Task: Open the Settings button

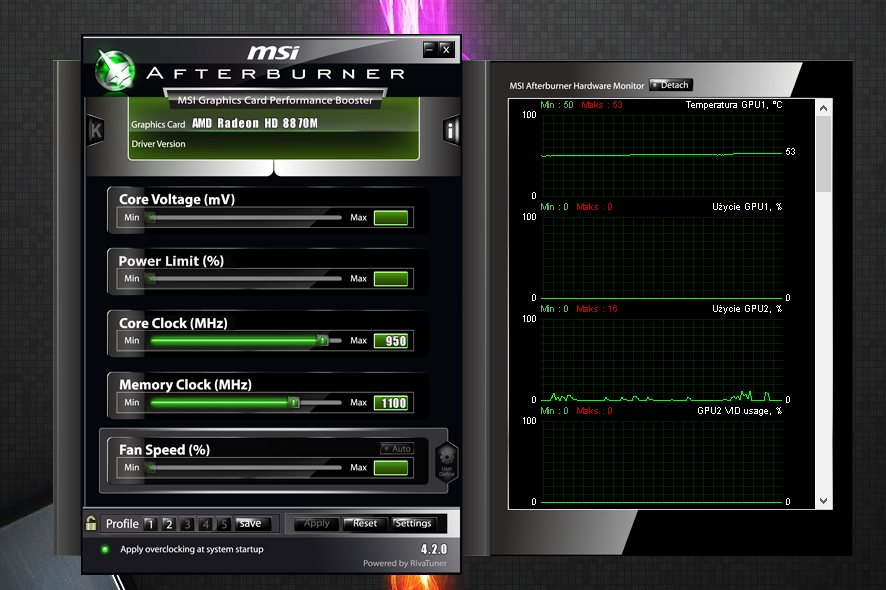Action: [x=413, y=524]
